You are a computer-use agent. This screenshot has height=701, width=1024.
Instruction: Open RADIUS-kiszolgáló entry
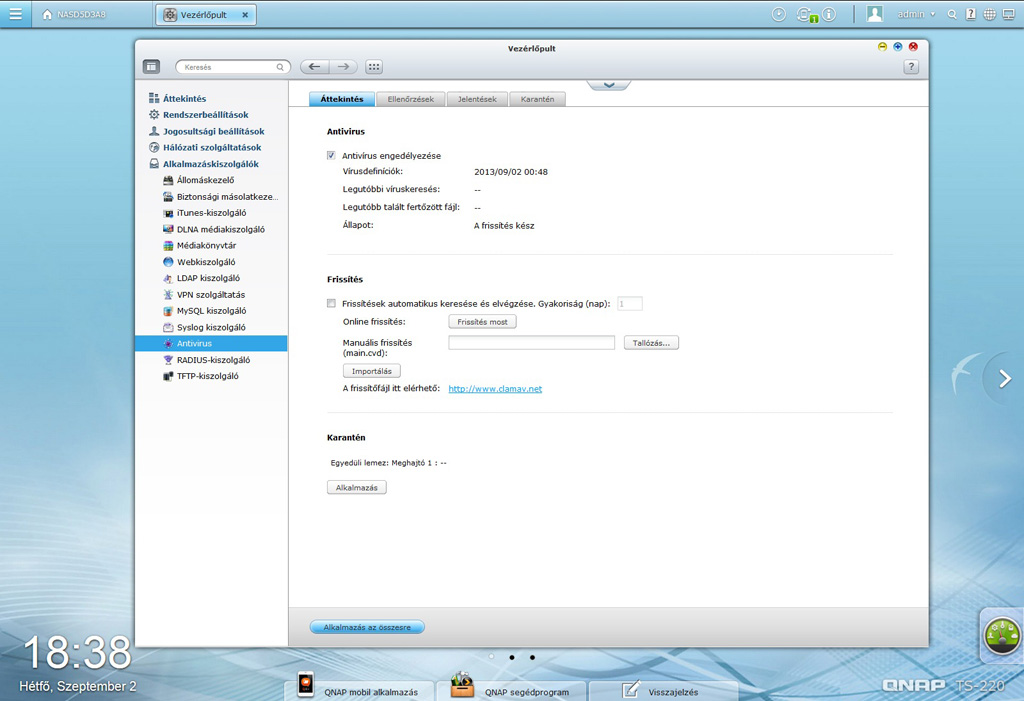206,360
